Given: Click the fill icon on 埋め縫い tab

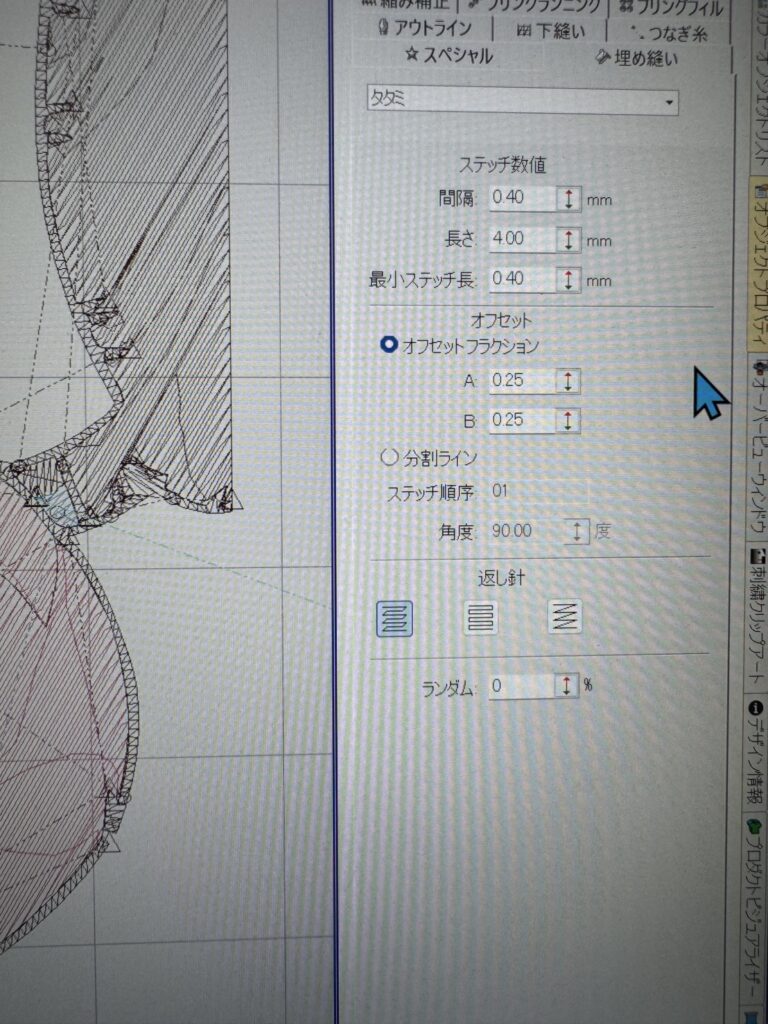Looking at the screenshot, I should coord(603,58).
